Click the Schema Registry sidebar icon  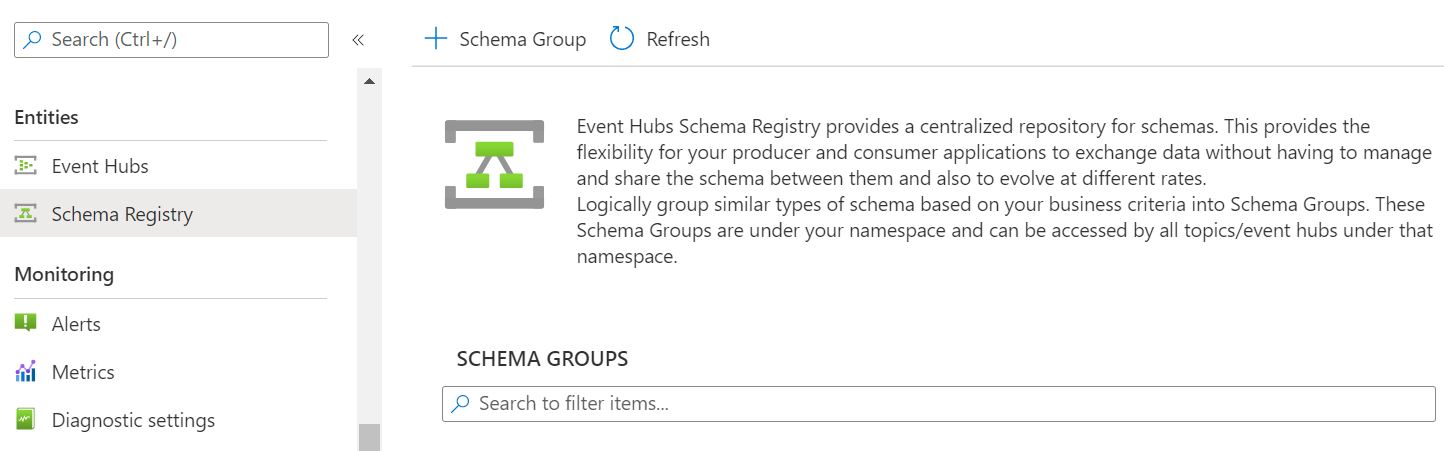click(26, 214)
